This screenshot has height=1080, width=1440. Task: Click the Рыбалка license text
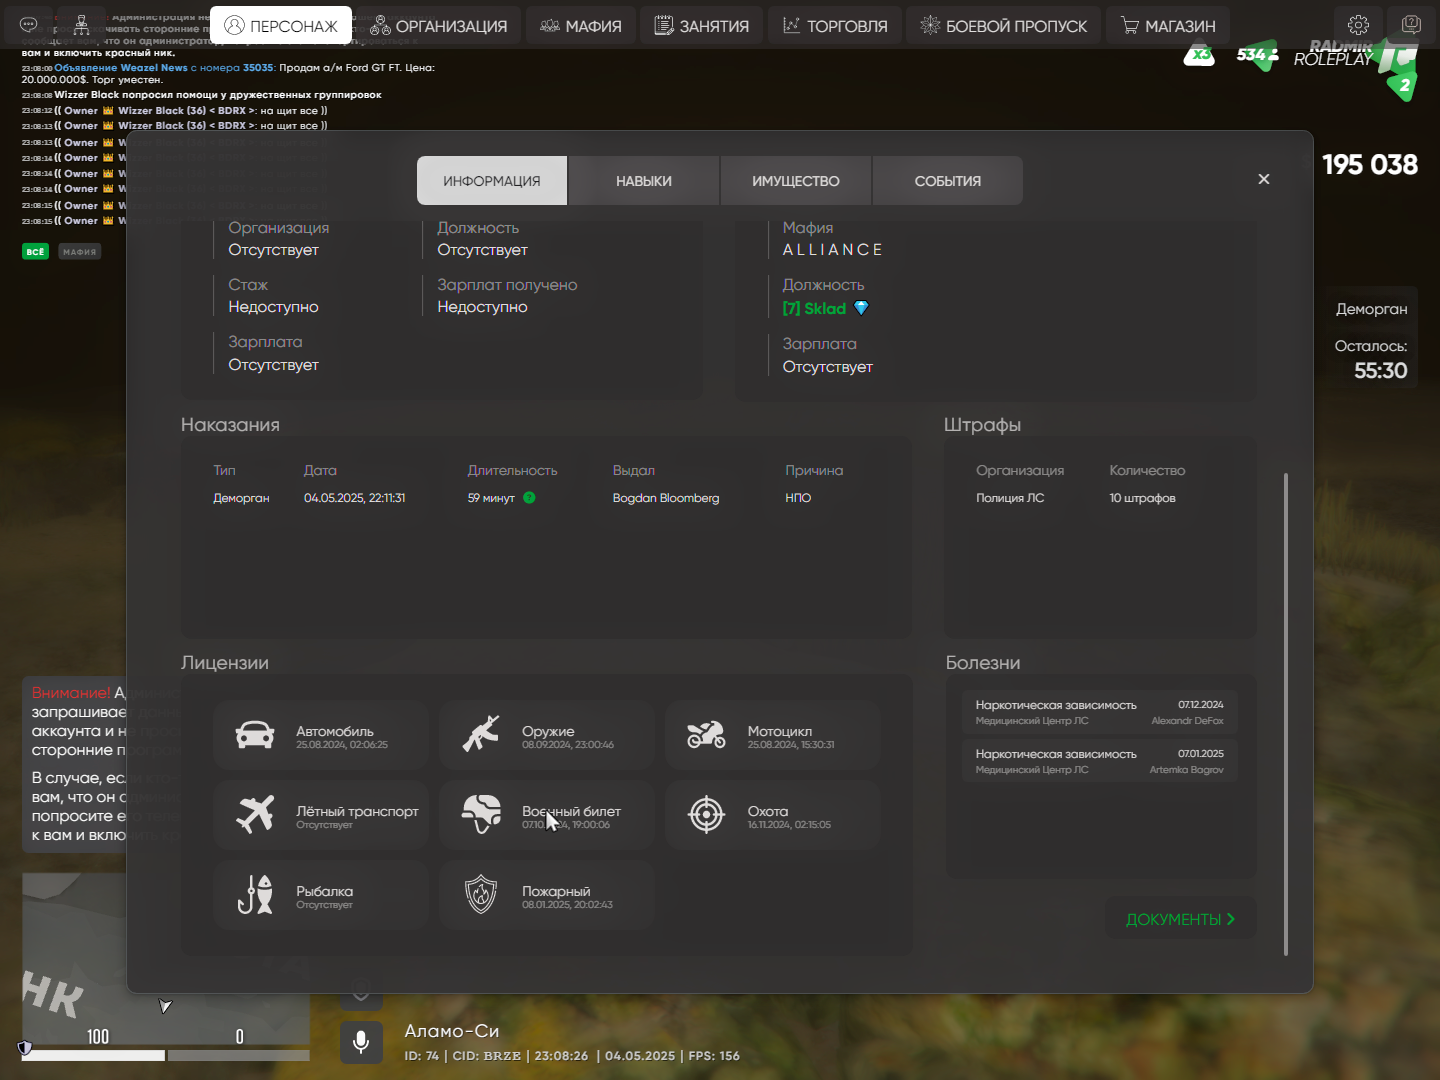click(324, 891)
